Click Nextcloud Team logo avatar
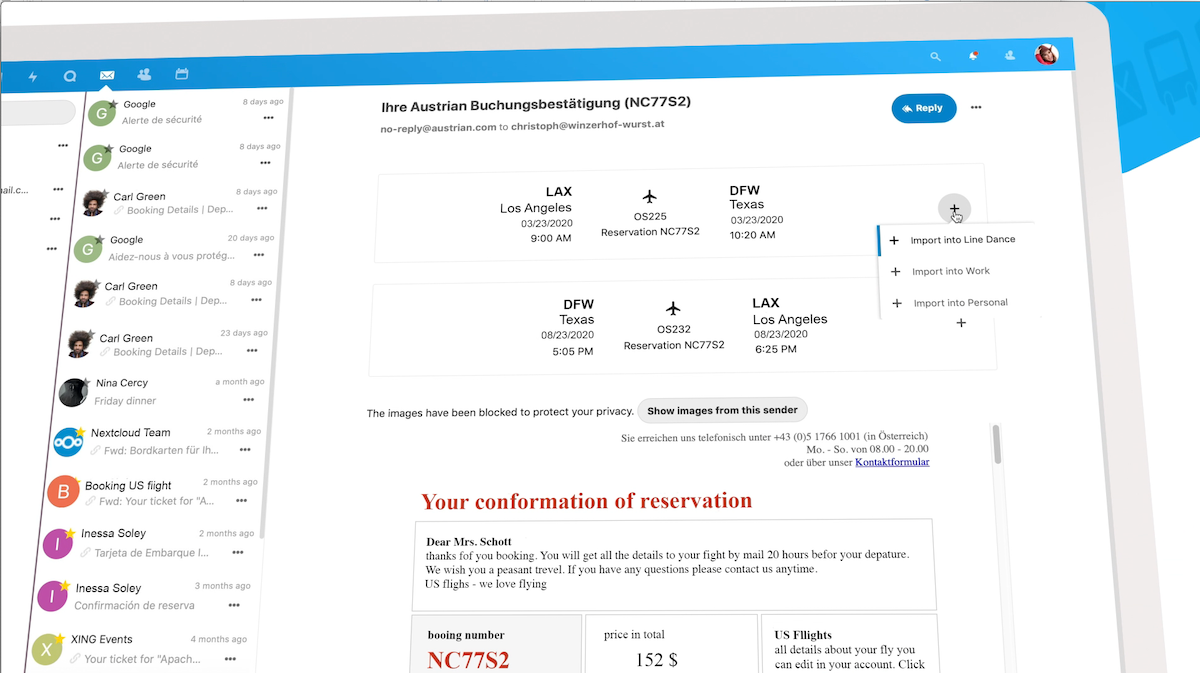Image resolution: width=1200 pixels, height=673 pixels. (x=68, y=441)
